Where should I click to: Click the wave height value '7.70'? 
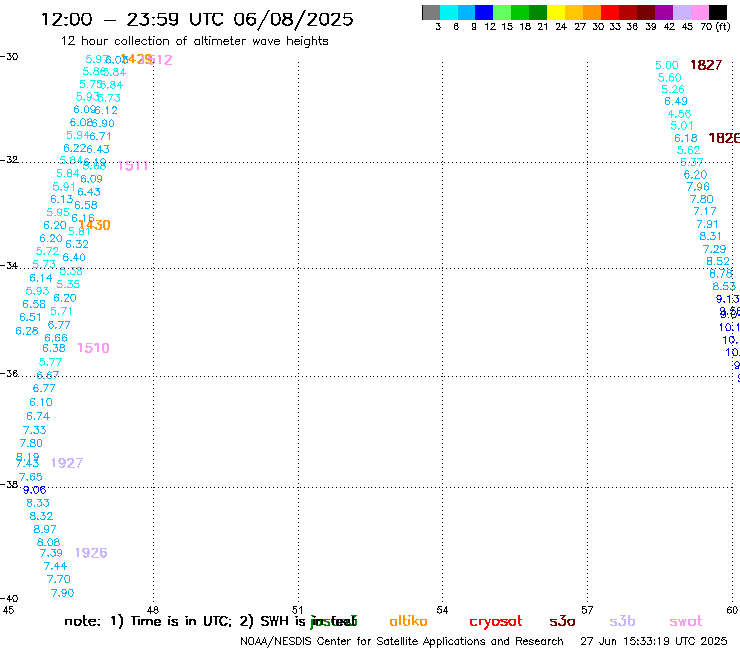(x=59, y=579)
